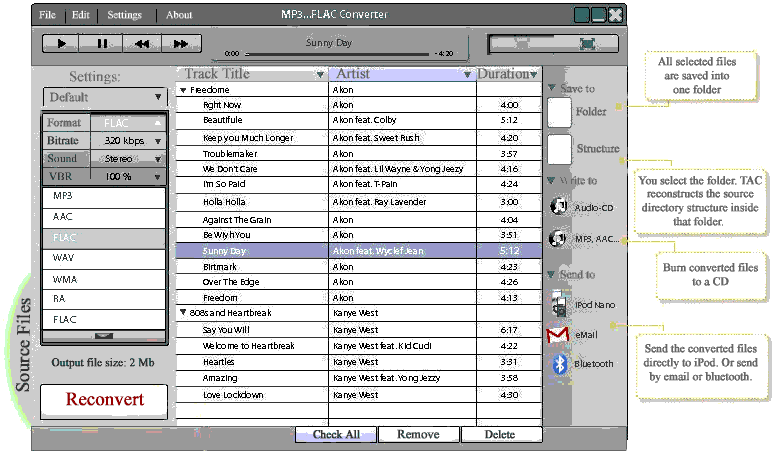Click the MP3, AAC disc icon
This screenshot has height=460, width=776.
pyautogui.click(x=558, y=239)
